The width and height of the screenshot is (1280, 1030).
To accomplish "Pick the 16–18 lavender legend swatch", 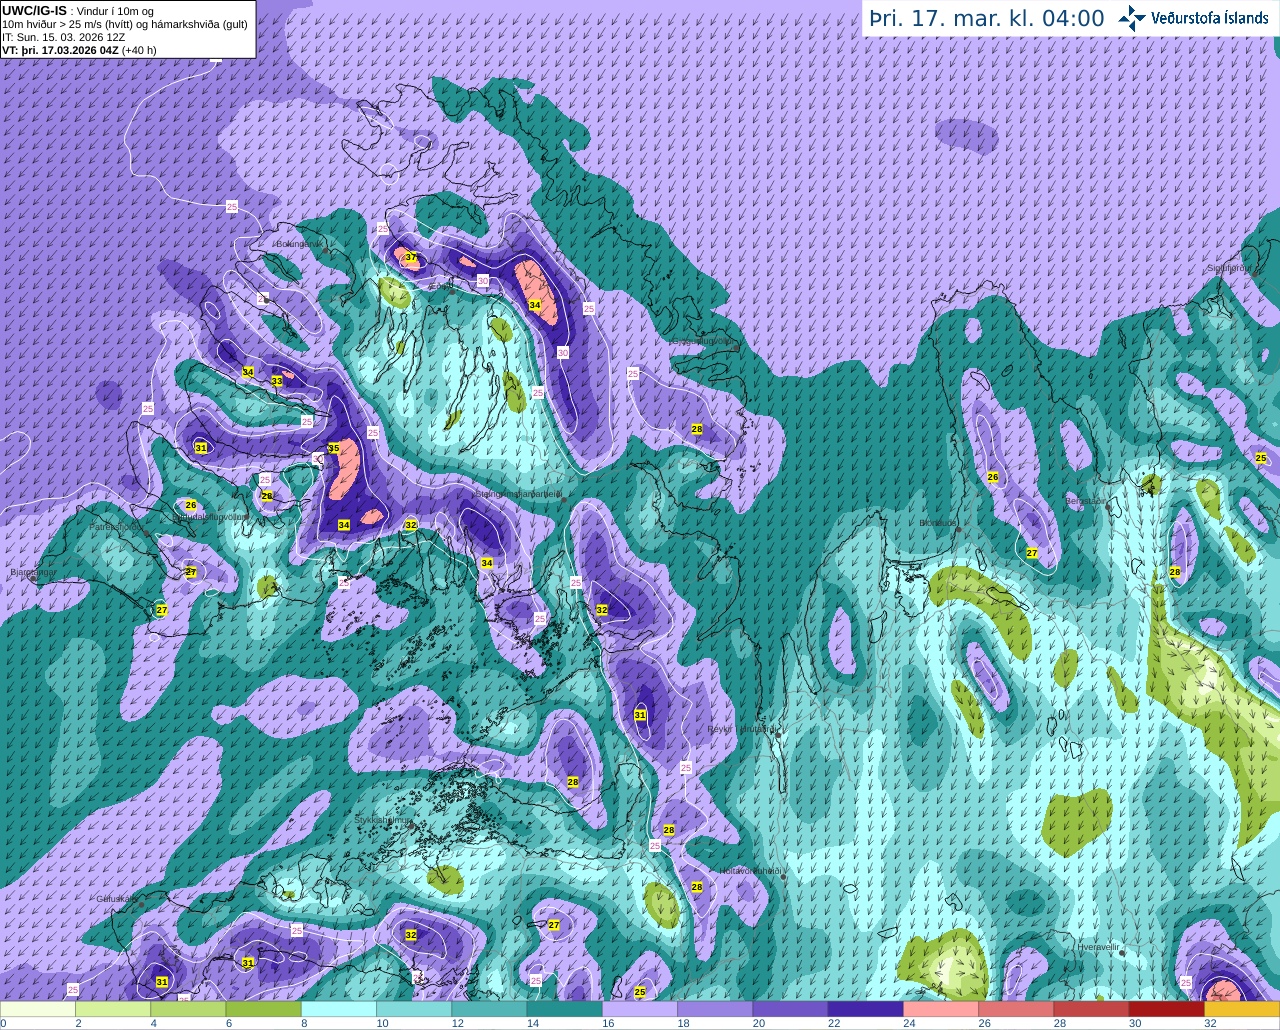I will tap(640, 1009).
